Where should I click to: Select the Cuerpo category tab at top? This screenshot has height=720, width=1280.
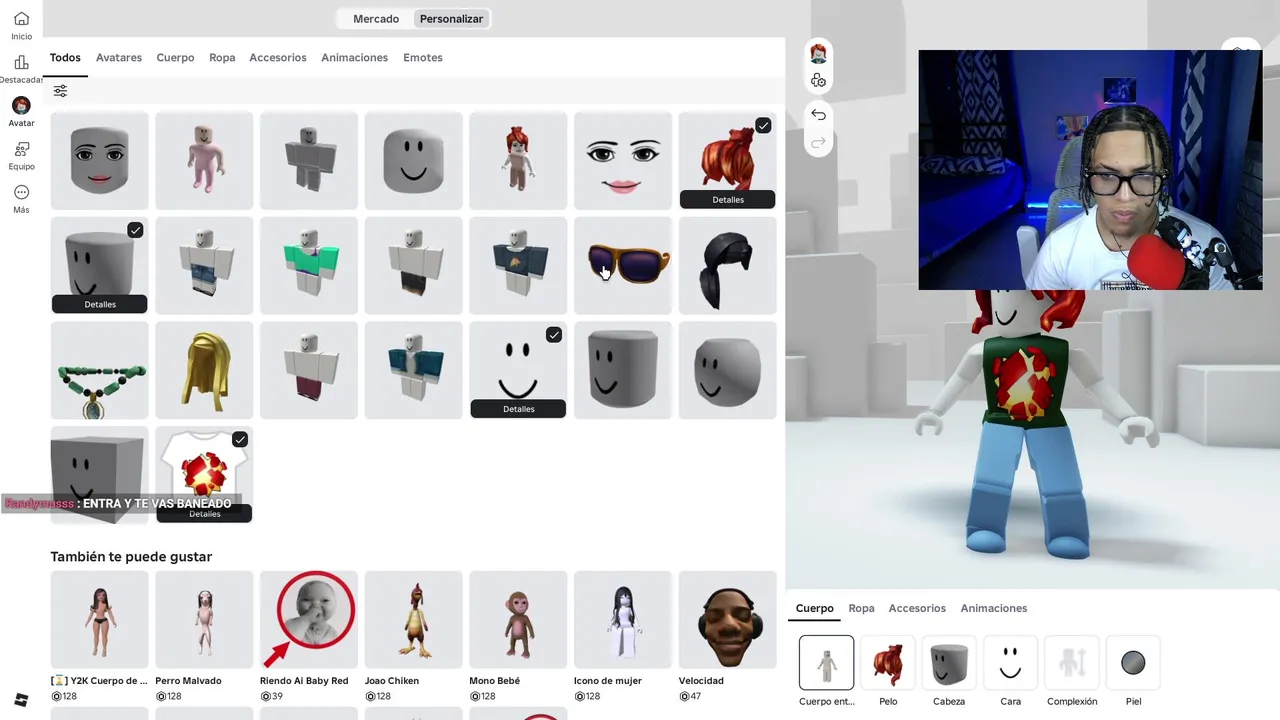[x=175, y=58]
